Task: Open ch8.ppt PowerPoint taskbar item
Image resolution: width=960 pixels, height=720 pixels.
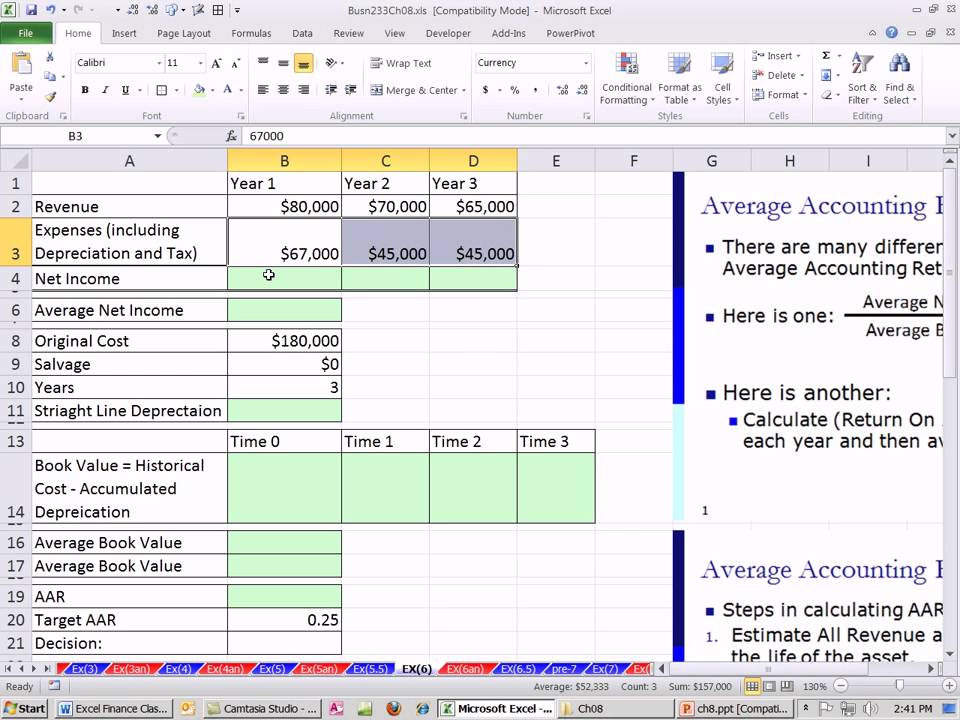Action: [x=736, y=708]
